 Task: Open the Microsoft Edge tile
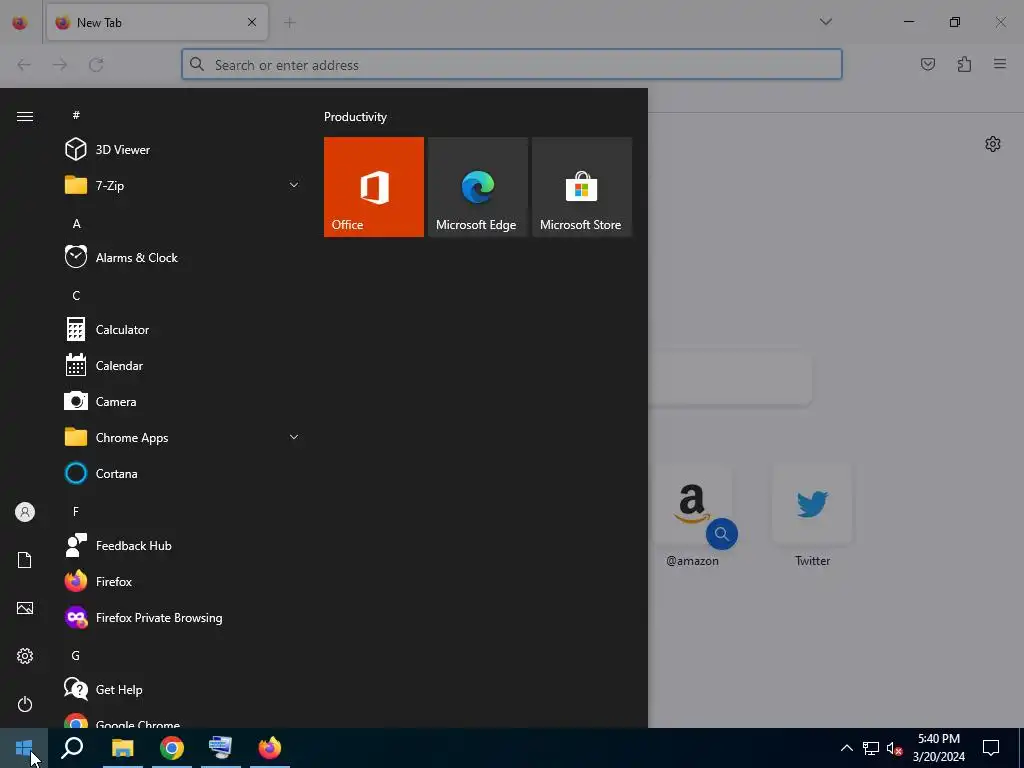(477, 187)
